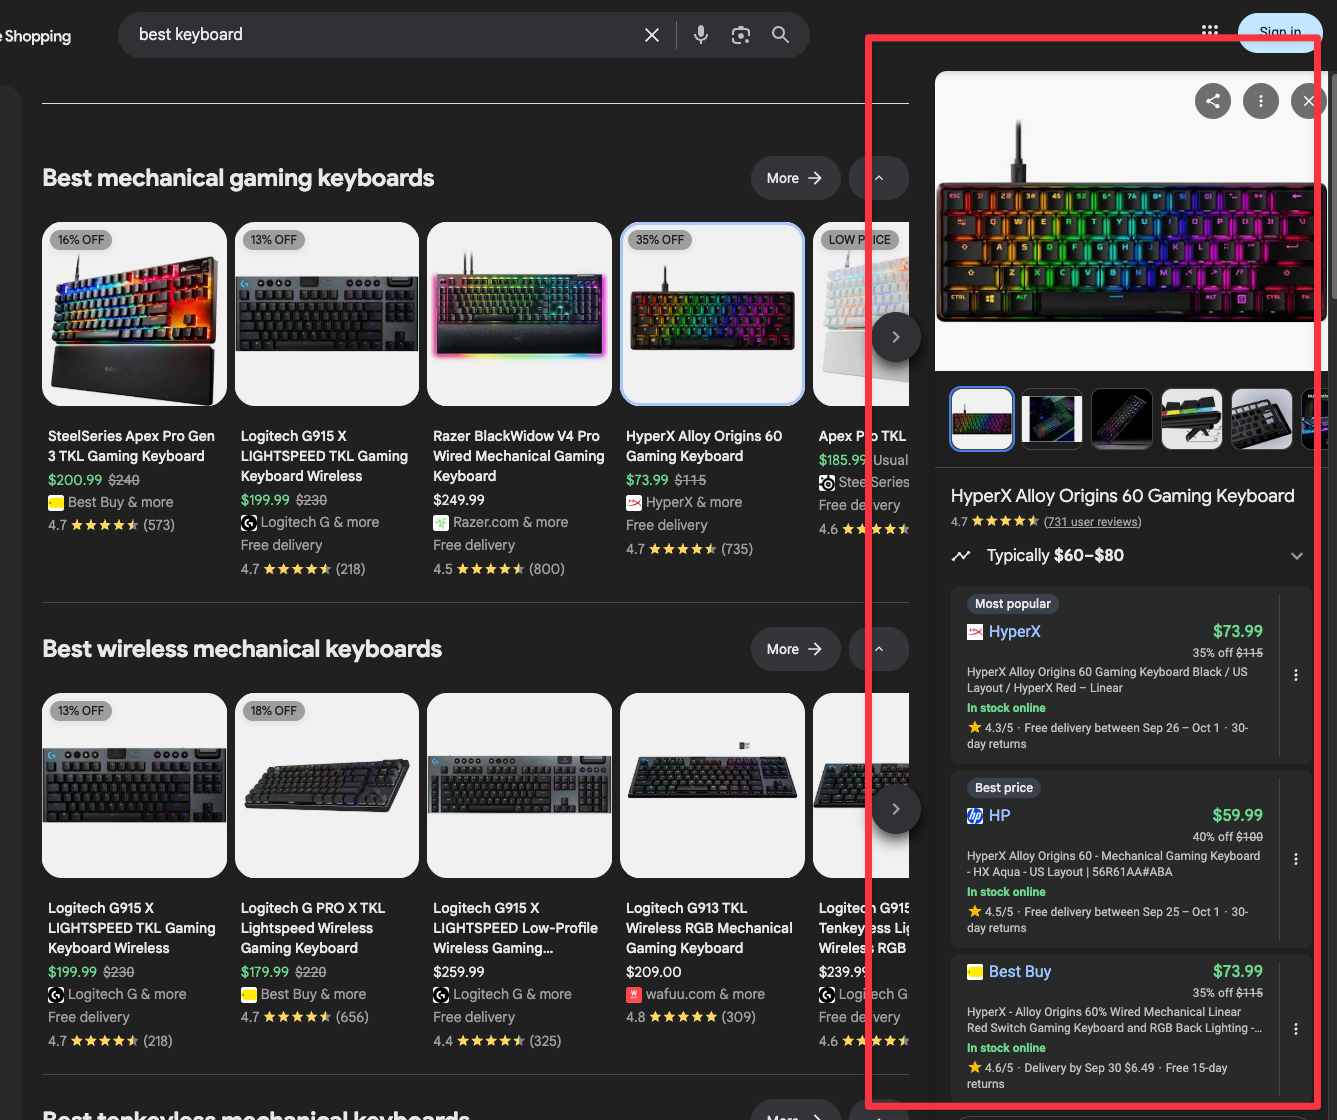Click Razer BlackWidow V4 Pro title
This screenshot has width=1337, height=1120.
click(x=519, y=456)
